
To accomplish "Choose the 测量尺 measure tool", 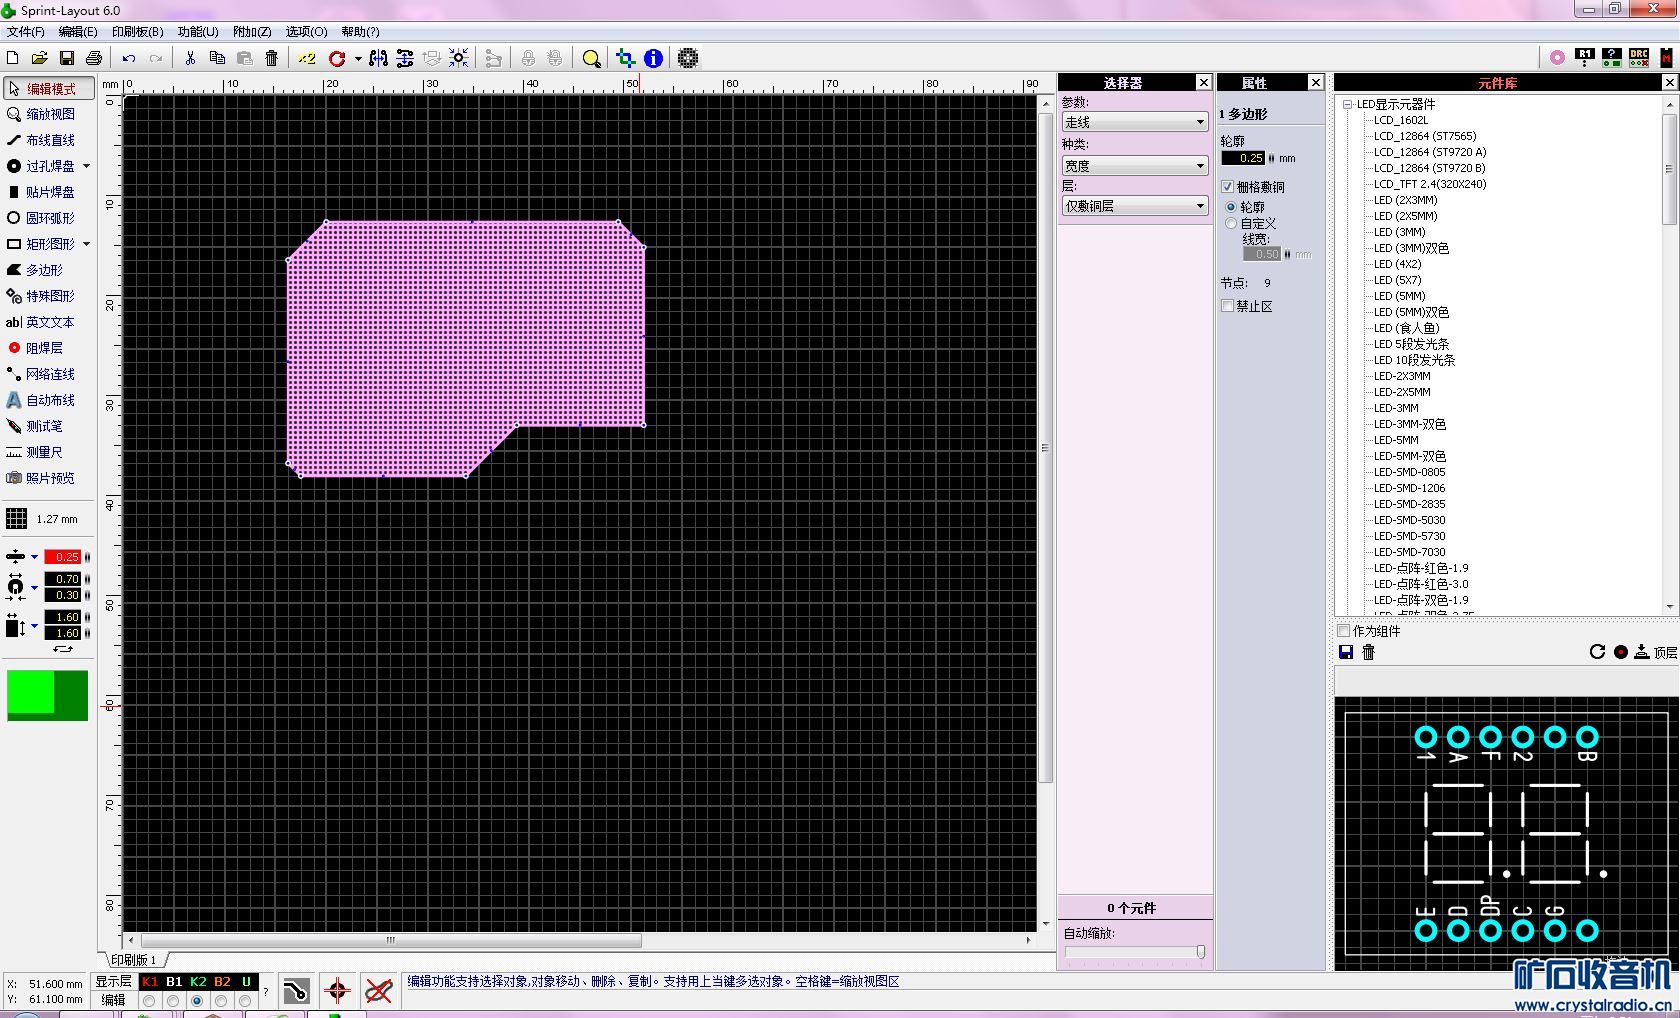I will click(43, 452).
